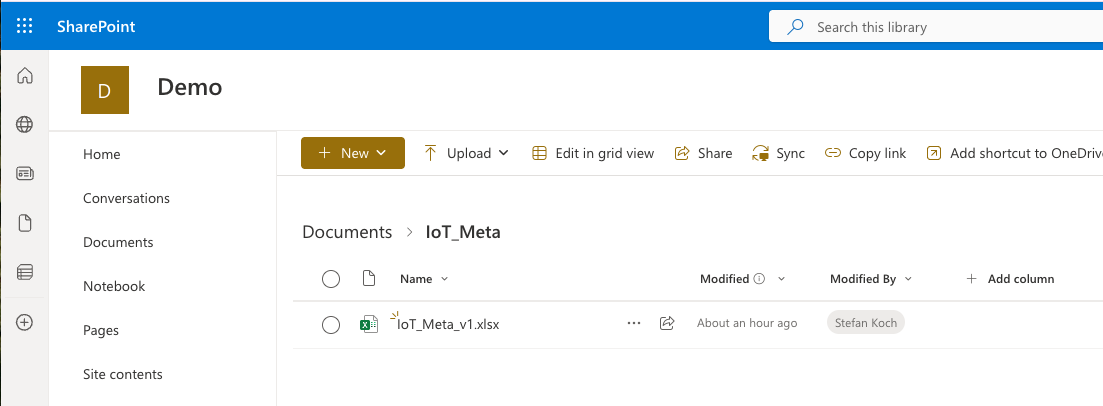The image size is (1103, 406).
Task: Click the Documents breadcrumb link
Action: pos(347,232)
